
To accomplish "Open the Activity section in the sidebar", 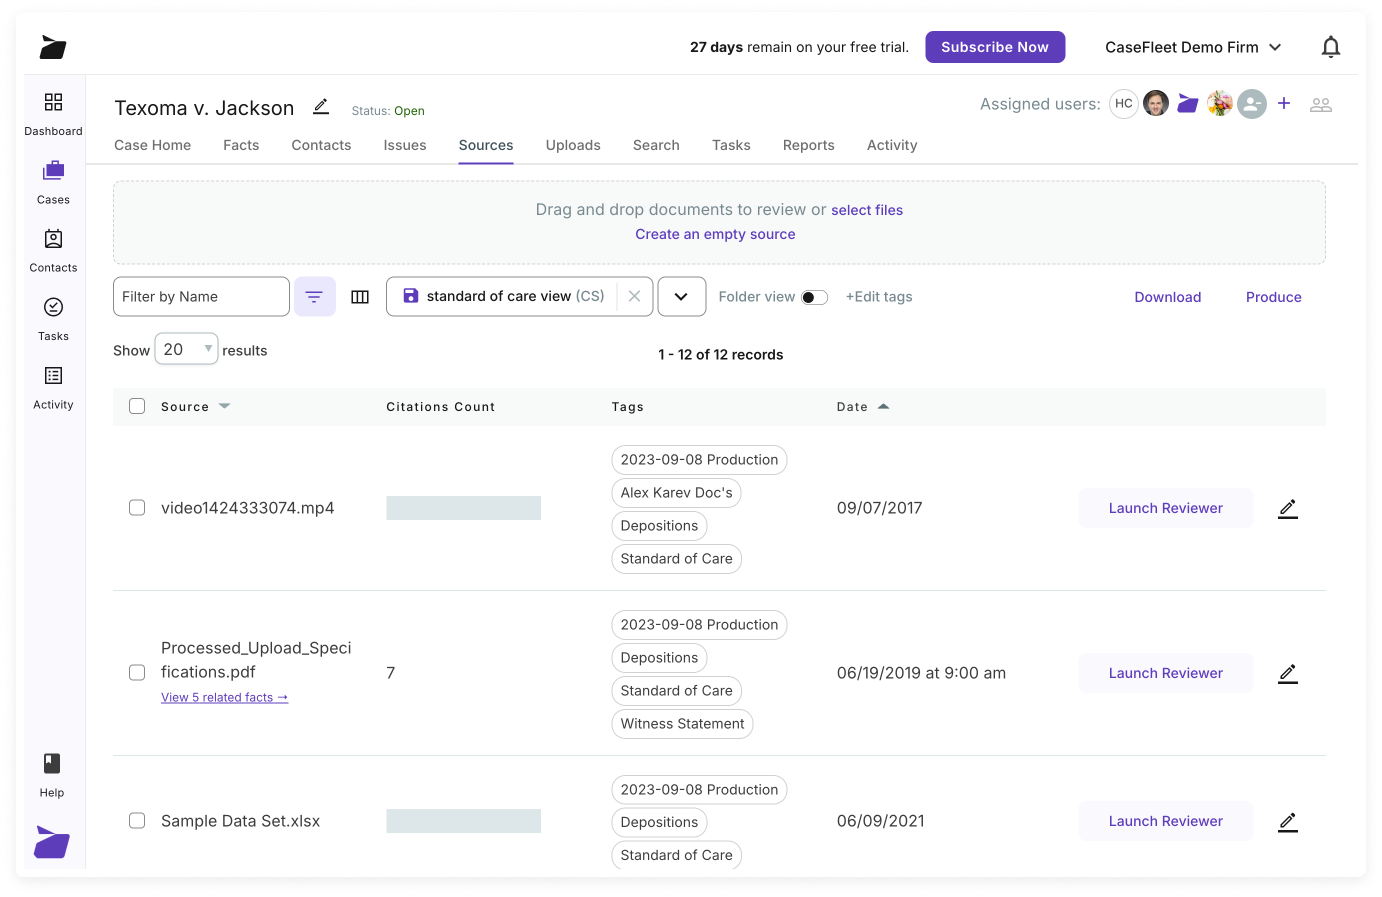I will [x=53, y=387].
